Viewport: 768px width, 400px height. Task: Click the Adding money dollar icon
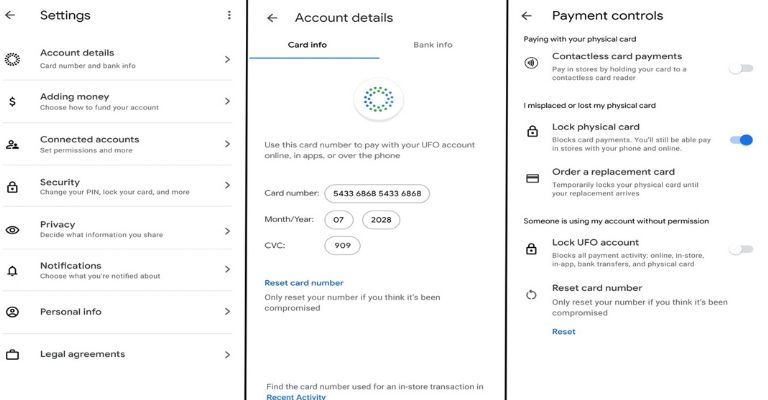(x=12, y=101)
